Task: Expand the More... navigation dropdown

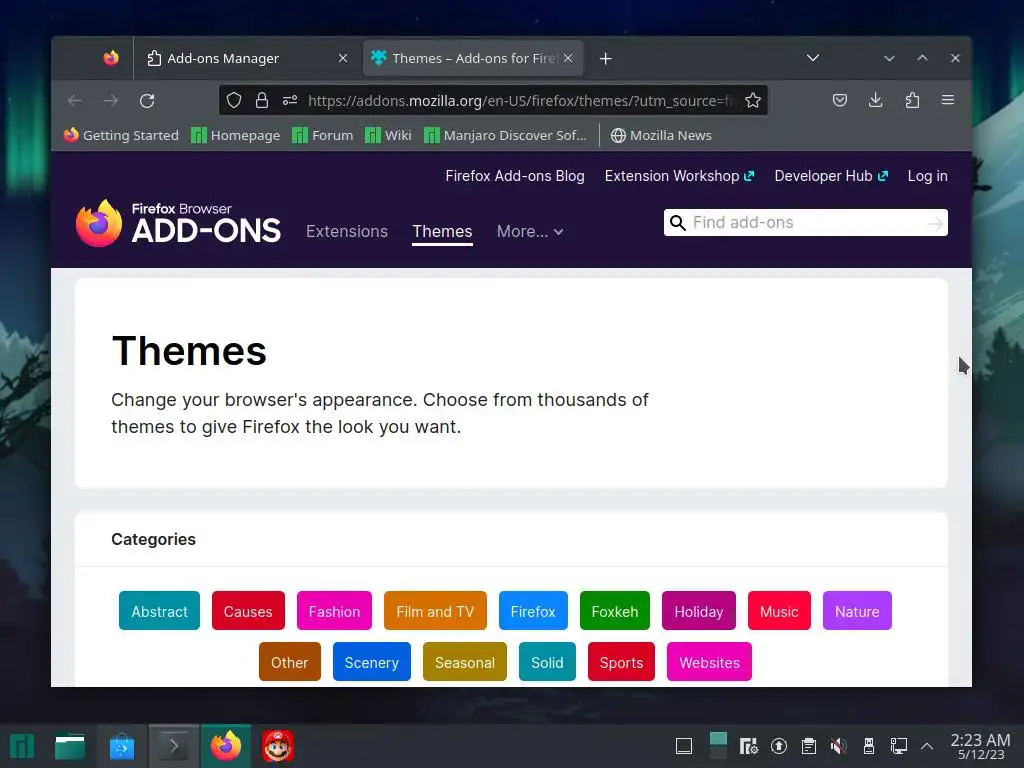Action: click(x=530, y=232)
